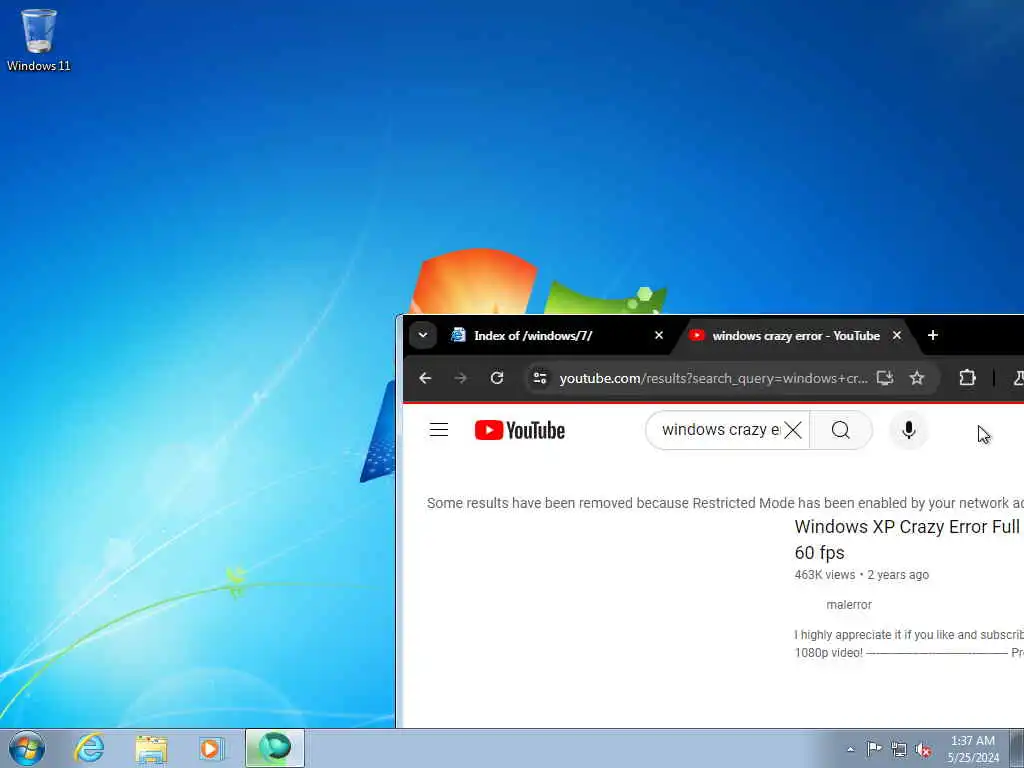Search with voice microphone button

pos(908,430)
